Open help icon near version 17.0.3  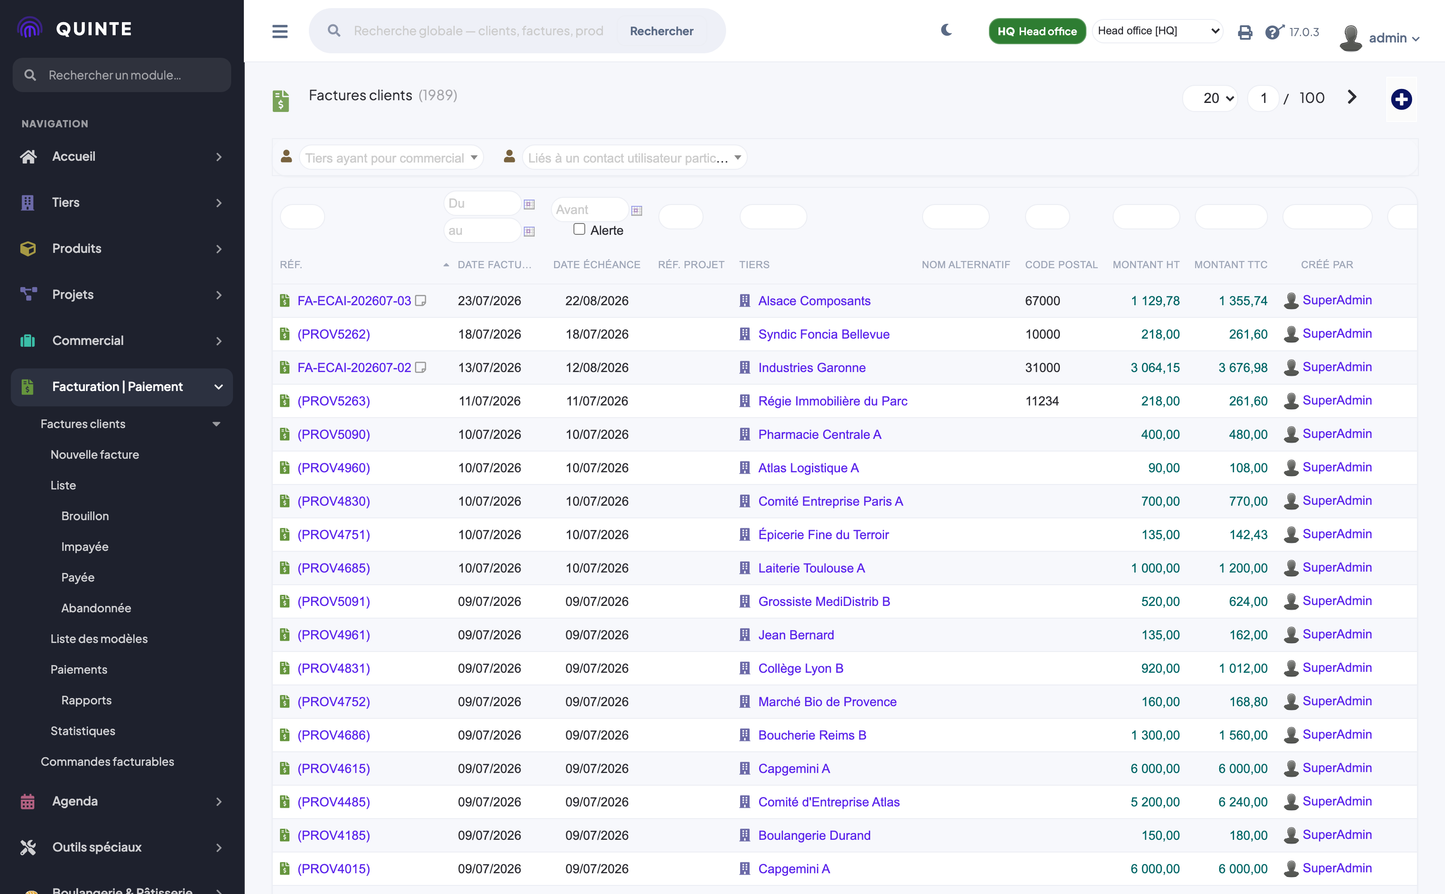coord(1273,32)
